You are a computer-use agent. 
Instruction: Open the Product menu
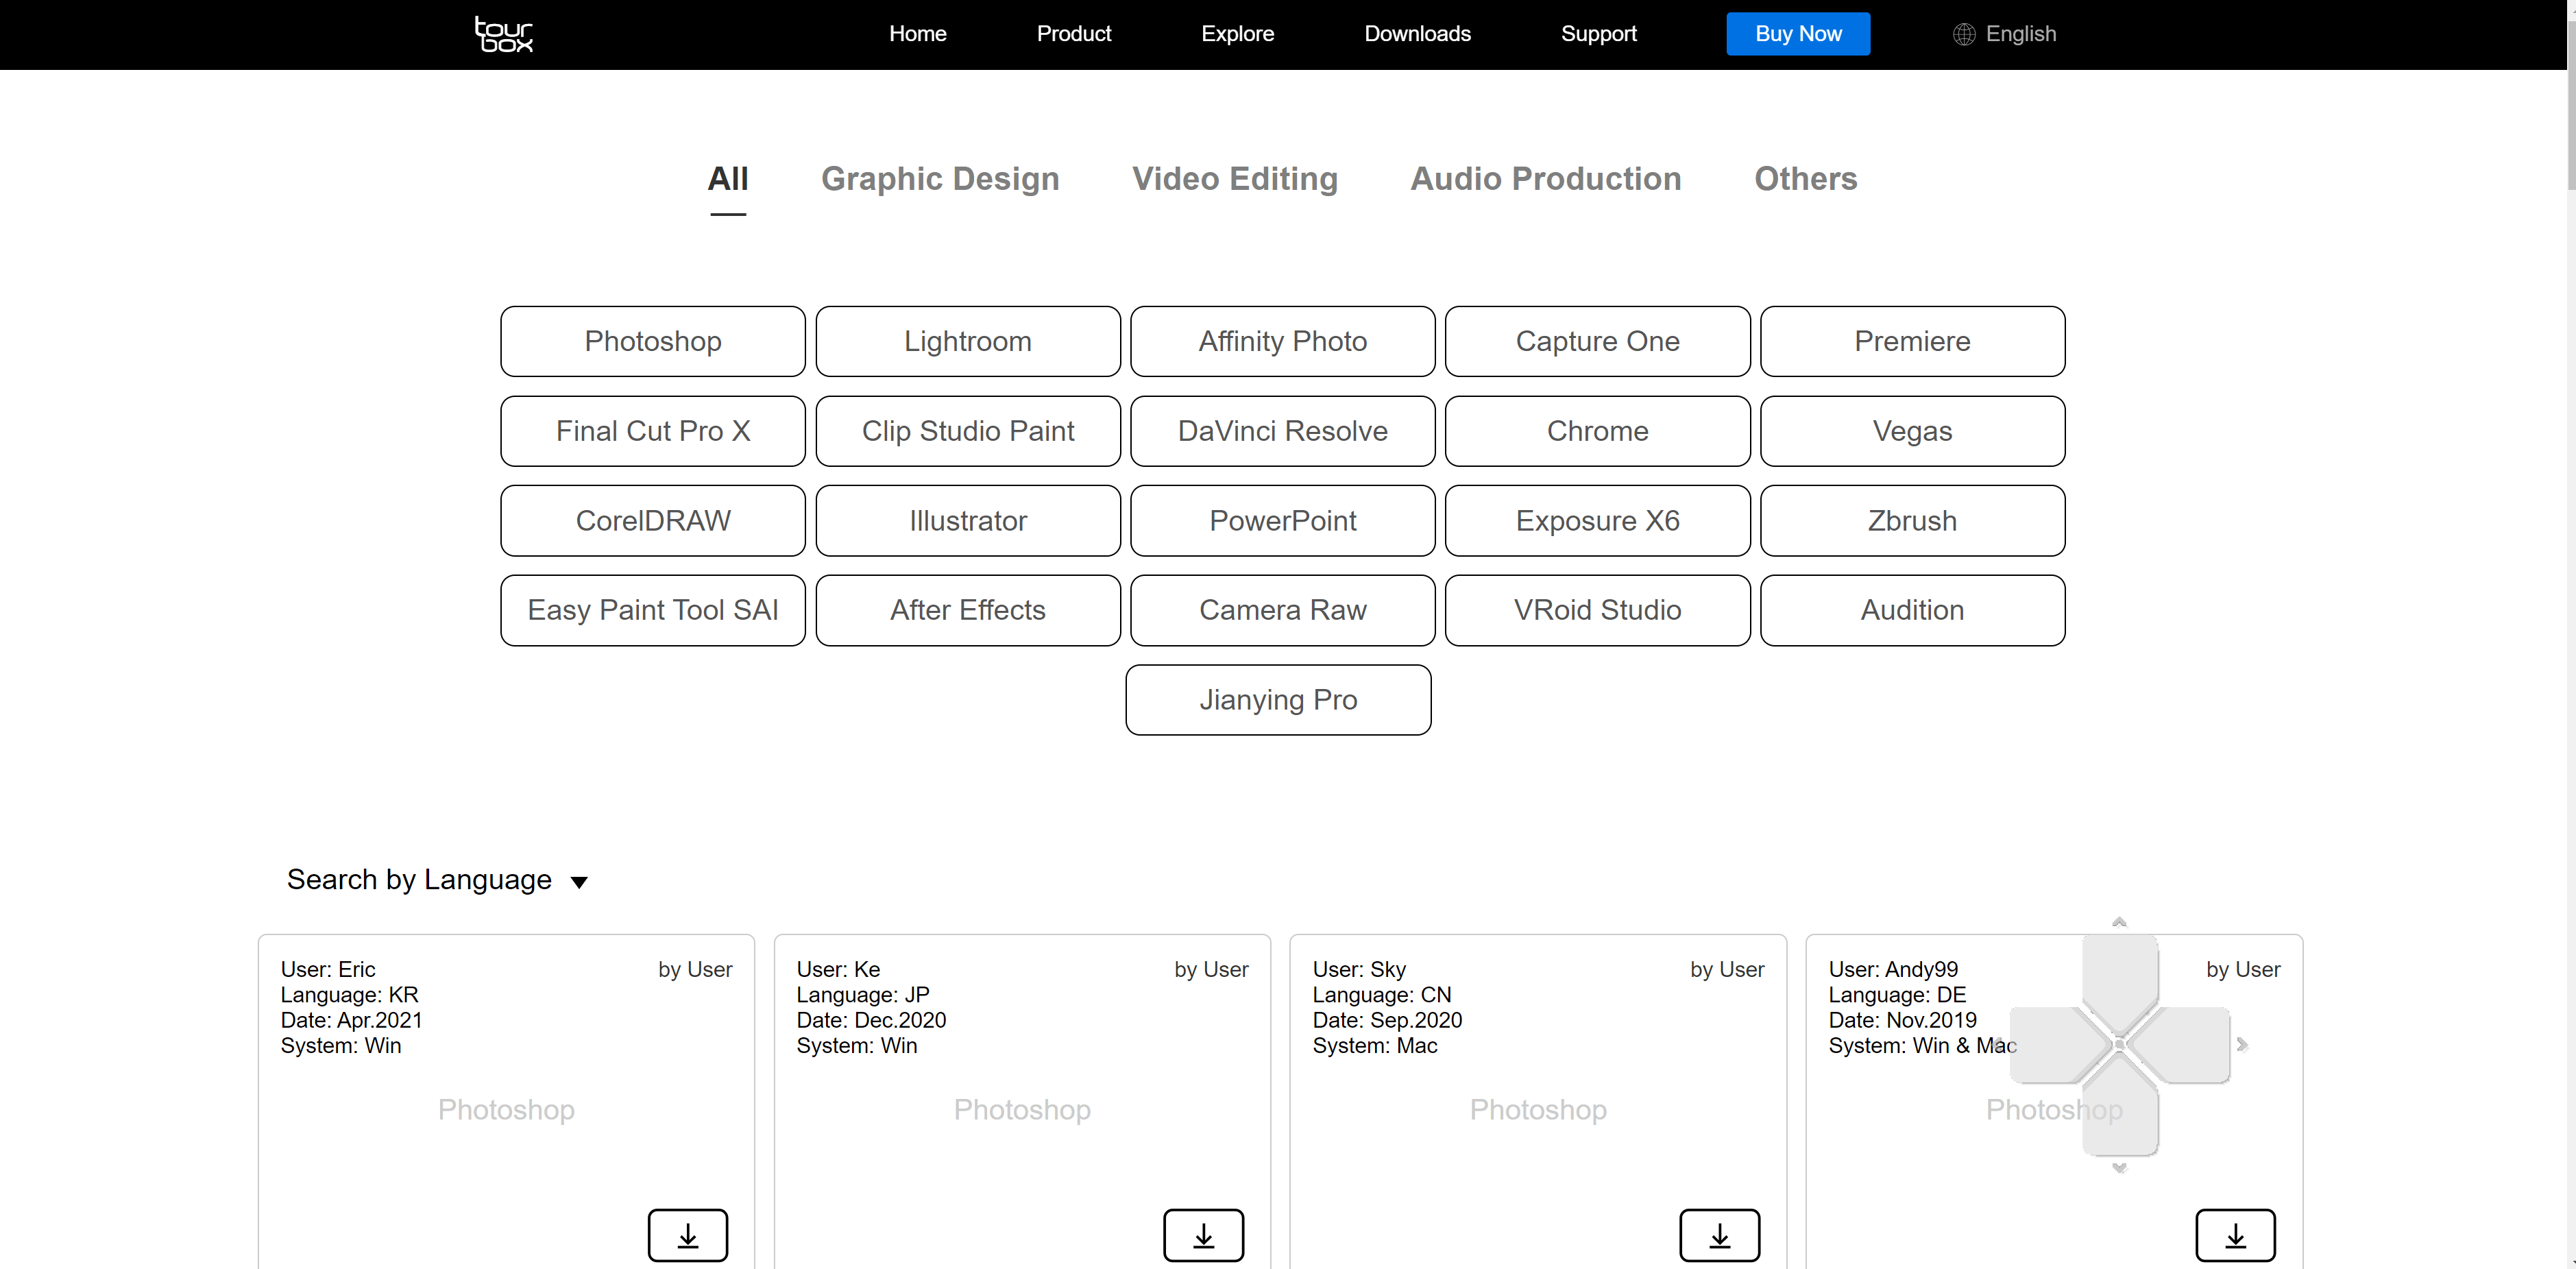tap(1074, 34)
